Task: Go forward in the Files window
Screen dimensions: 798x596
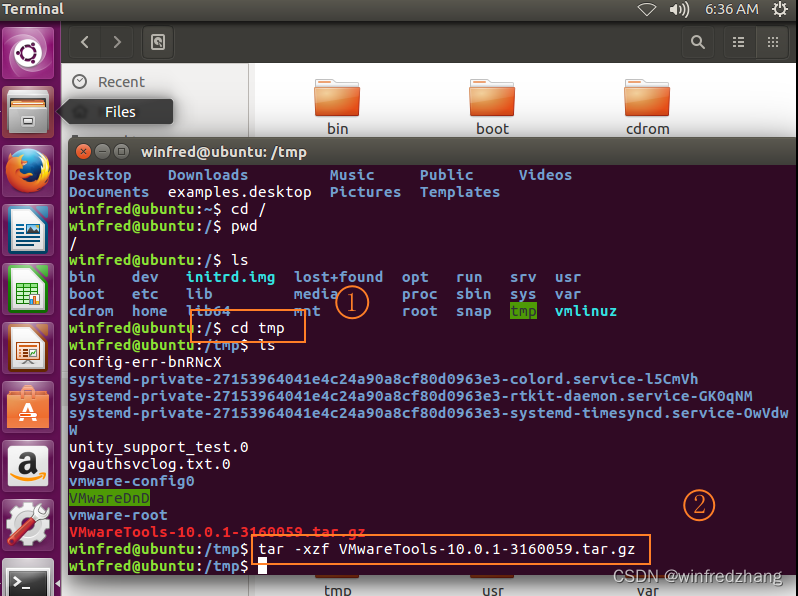Action: point(117,42)
